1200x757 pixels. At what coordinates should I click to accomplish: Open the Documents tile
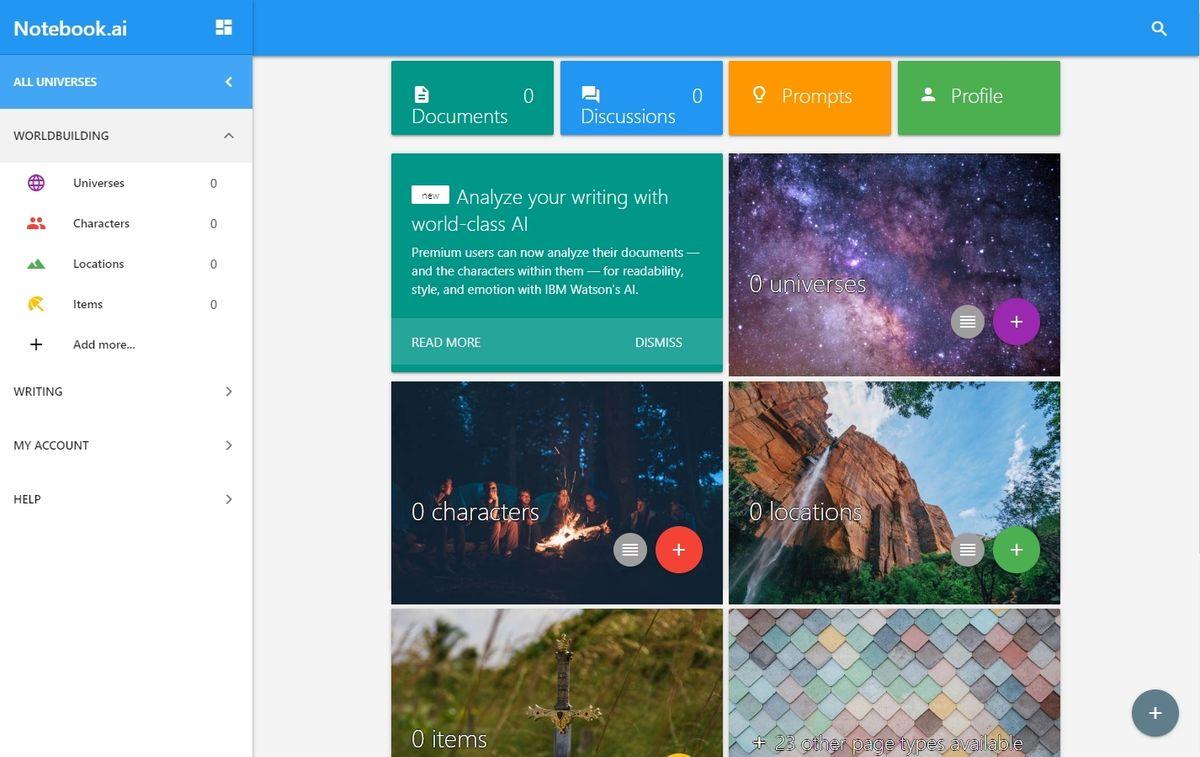click(x=472, y=98)
